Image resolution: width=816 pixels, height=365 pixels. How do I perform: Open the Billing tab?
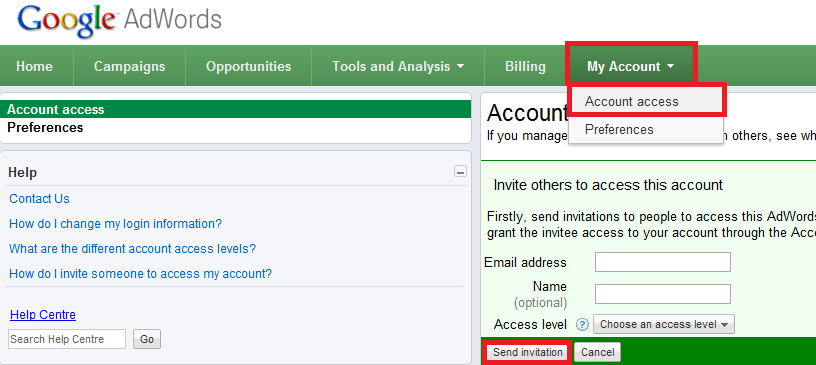(x=525, y=67)
